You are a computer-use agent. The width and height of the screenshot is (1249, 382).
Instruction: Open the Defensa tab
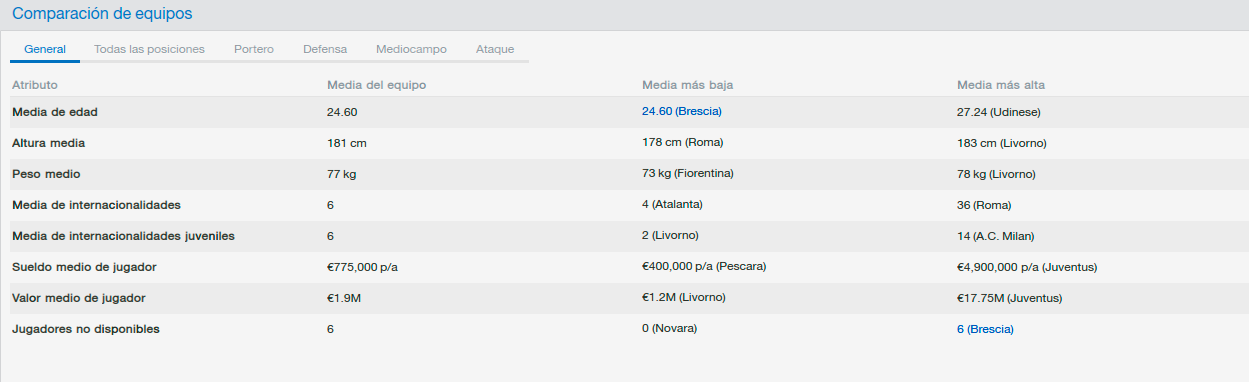(x=325, y=49)
